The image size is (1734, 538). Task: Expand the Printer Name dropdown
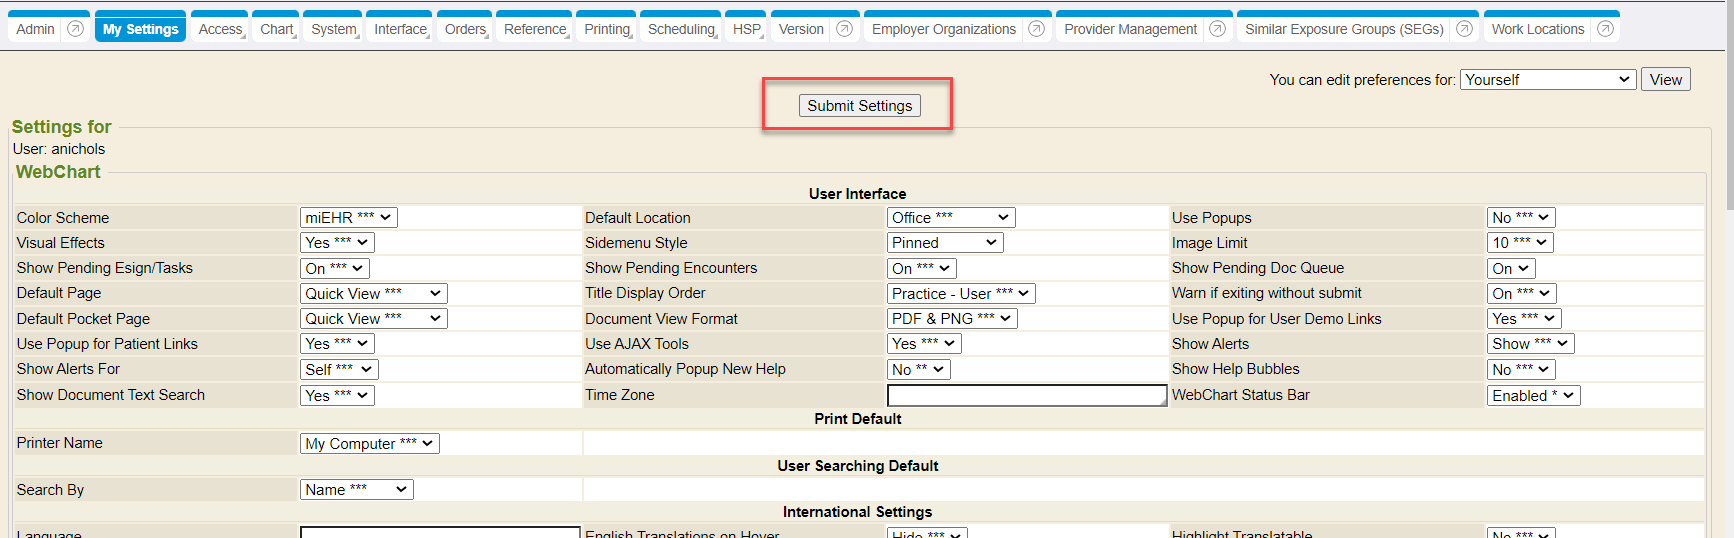[369, 444]
